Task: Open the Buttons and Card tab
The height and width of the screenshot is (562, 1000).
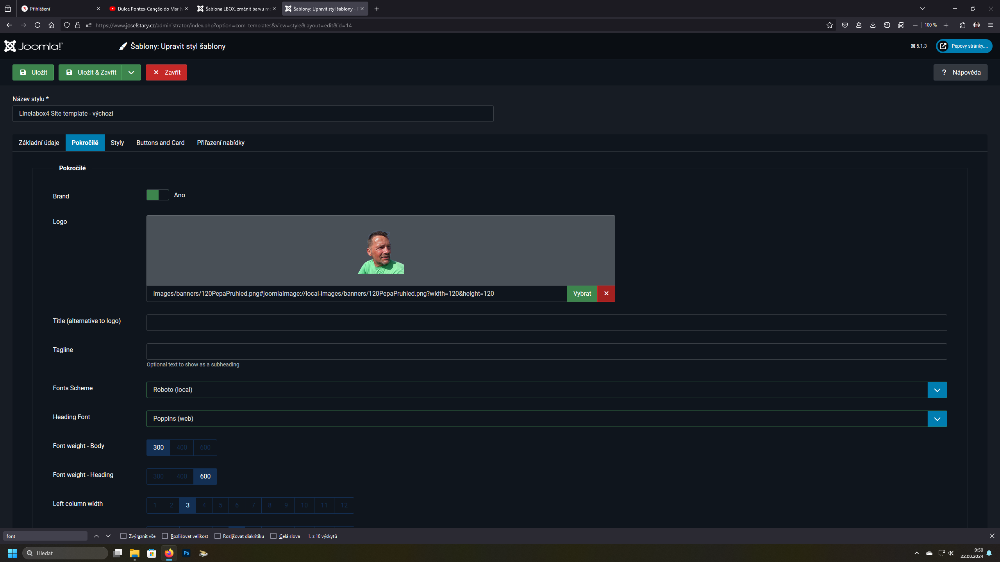Action: 160,143
